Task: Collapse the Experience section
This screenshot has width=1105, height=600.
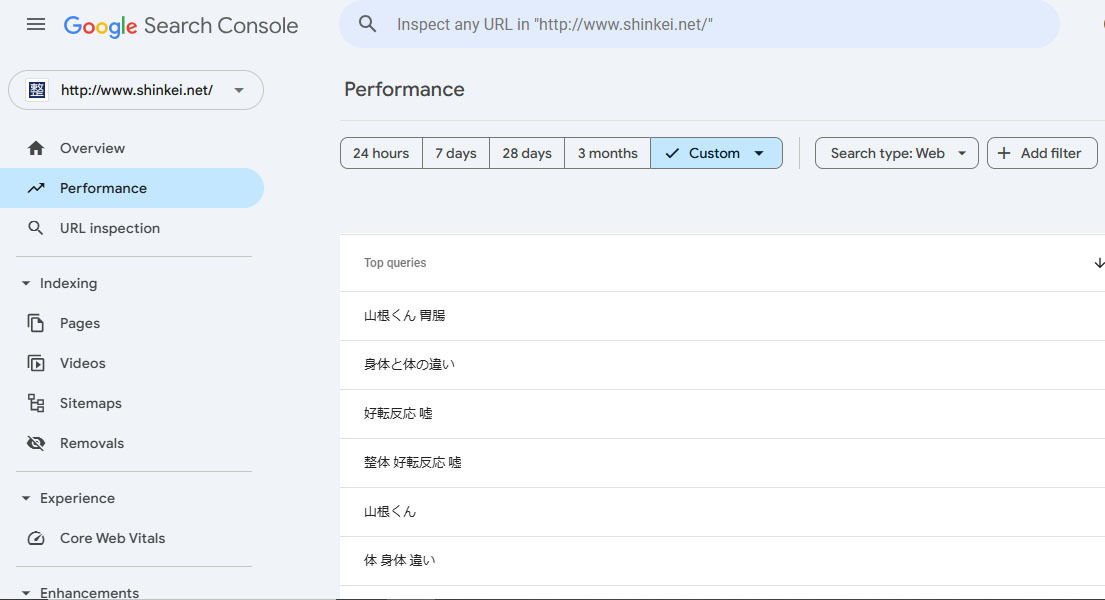Action: tap(26, 498)
